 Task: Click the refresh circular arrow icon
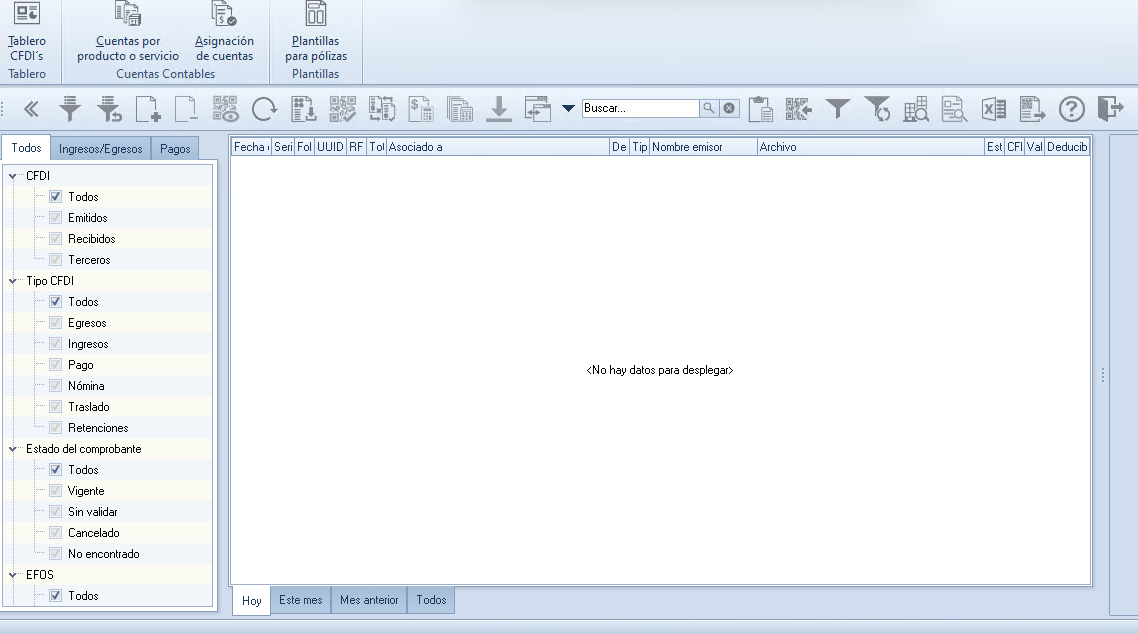click(x=264, y=109)
